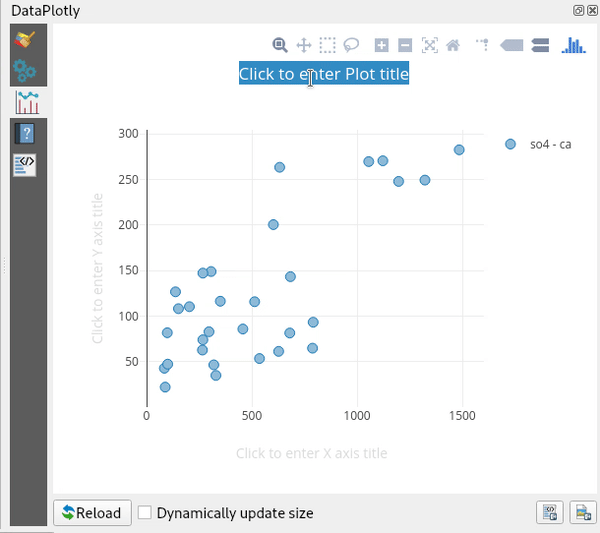Enable Dynamically update size checkbox

(145, 512)
